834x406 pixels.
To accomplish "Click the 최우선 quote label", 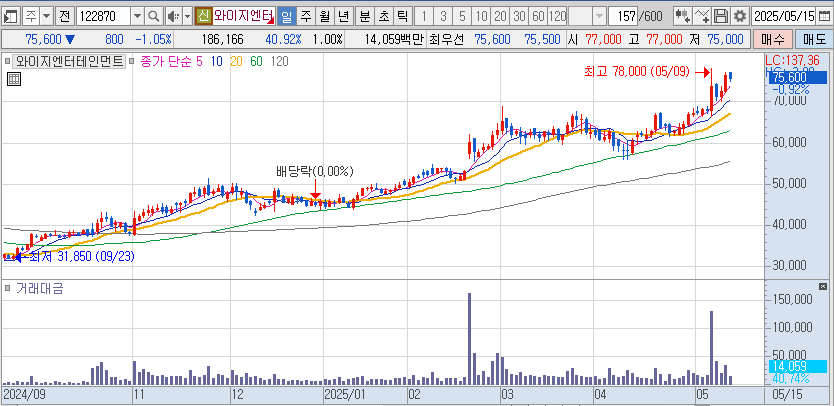I will (x=446, y=39).
